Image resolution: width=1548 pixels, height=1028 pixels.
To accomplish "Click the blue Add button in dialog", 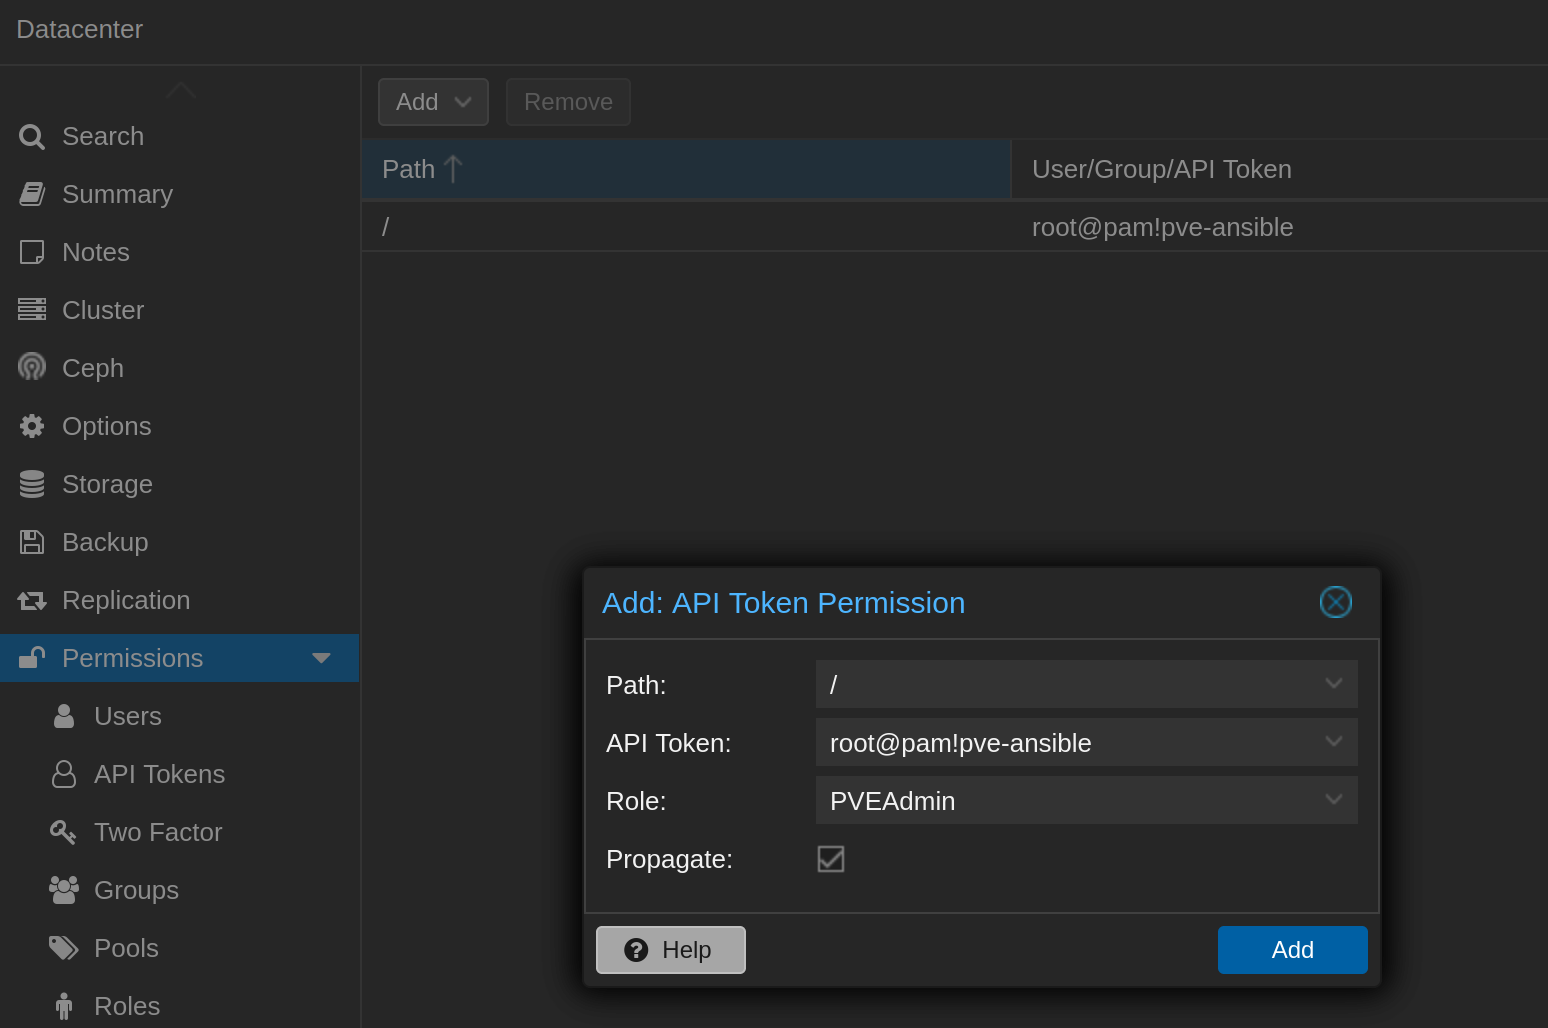I will pyautogui.click(x=1293, y=950).
